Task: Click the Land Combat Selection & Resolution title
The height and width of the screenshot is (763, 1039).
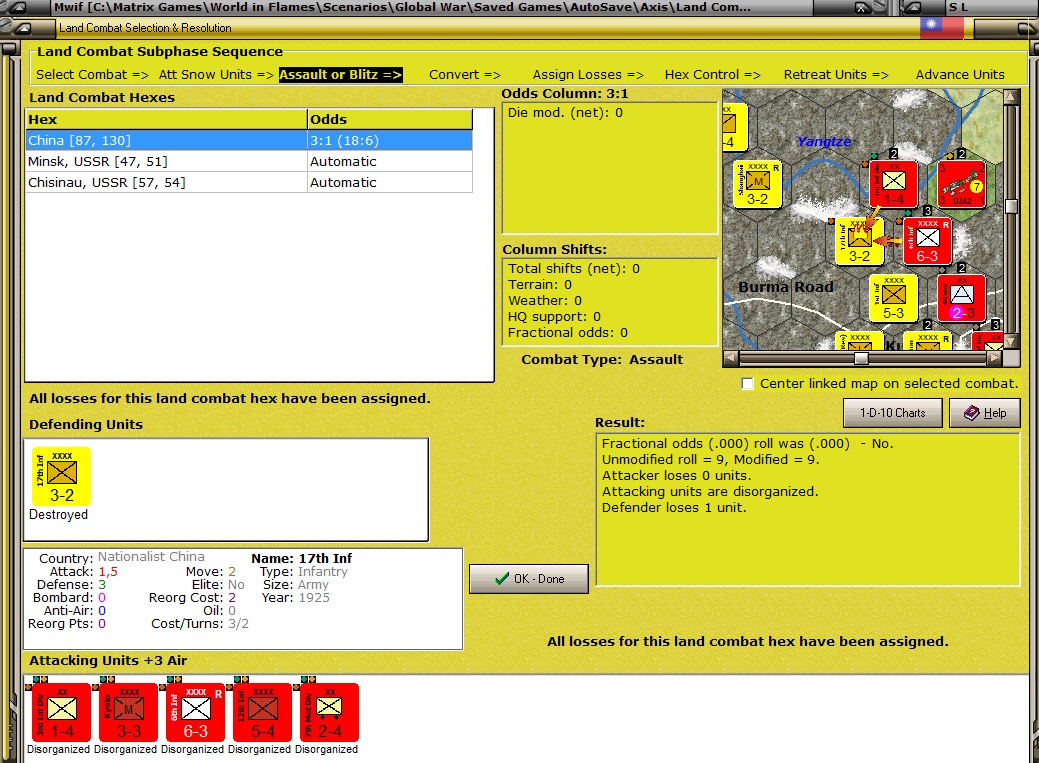Action: (x=145, y=28)
